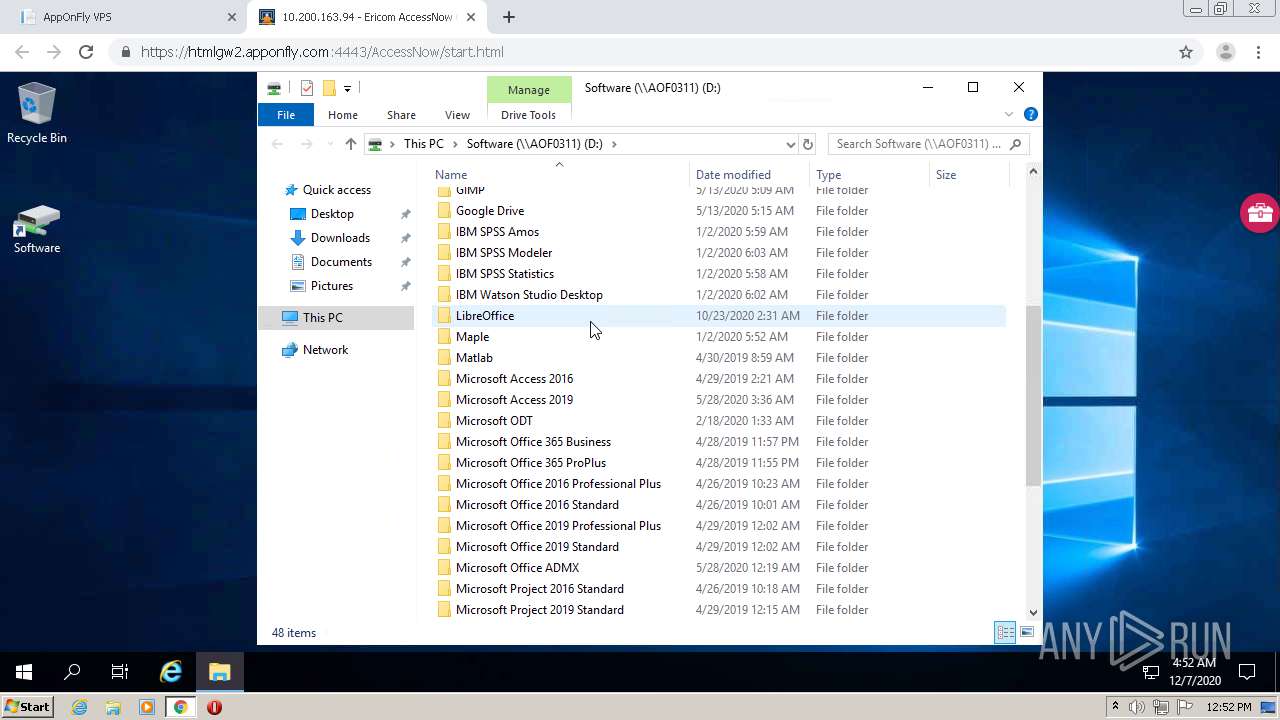
Task: Select the Microsoft Access 2019 folder
Action: [514, 400]
